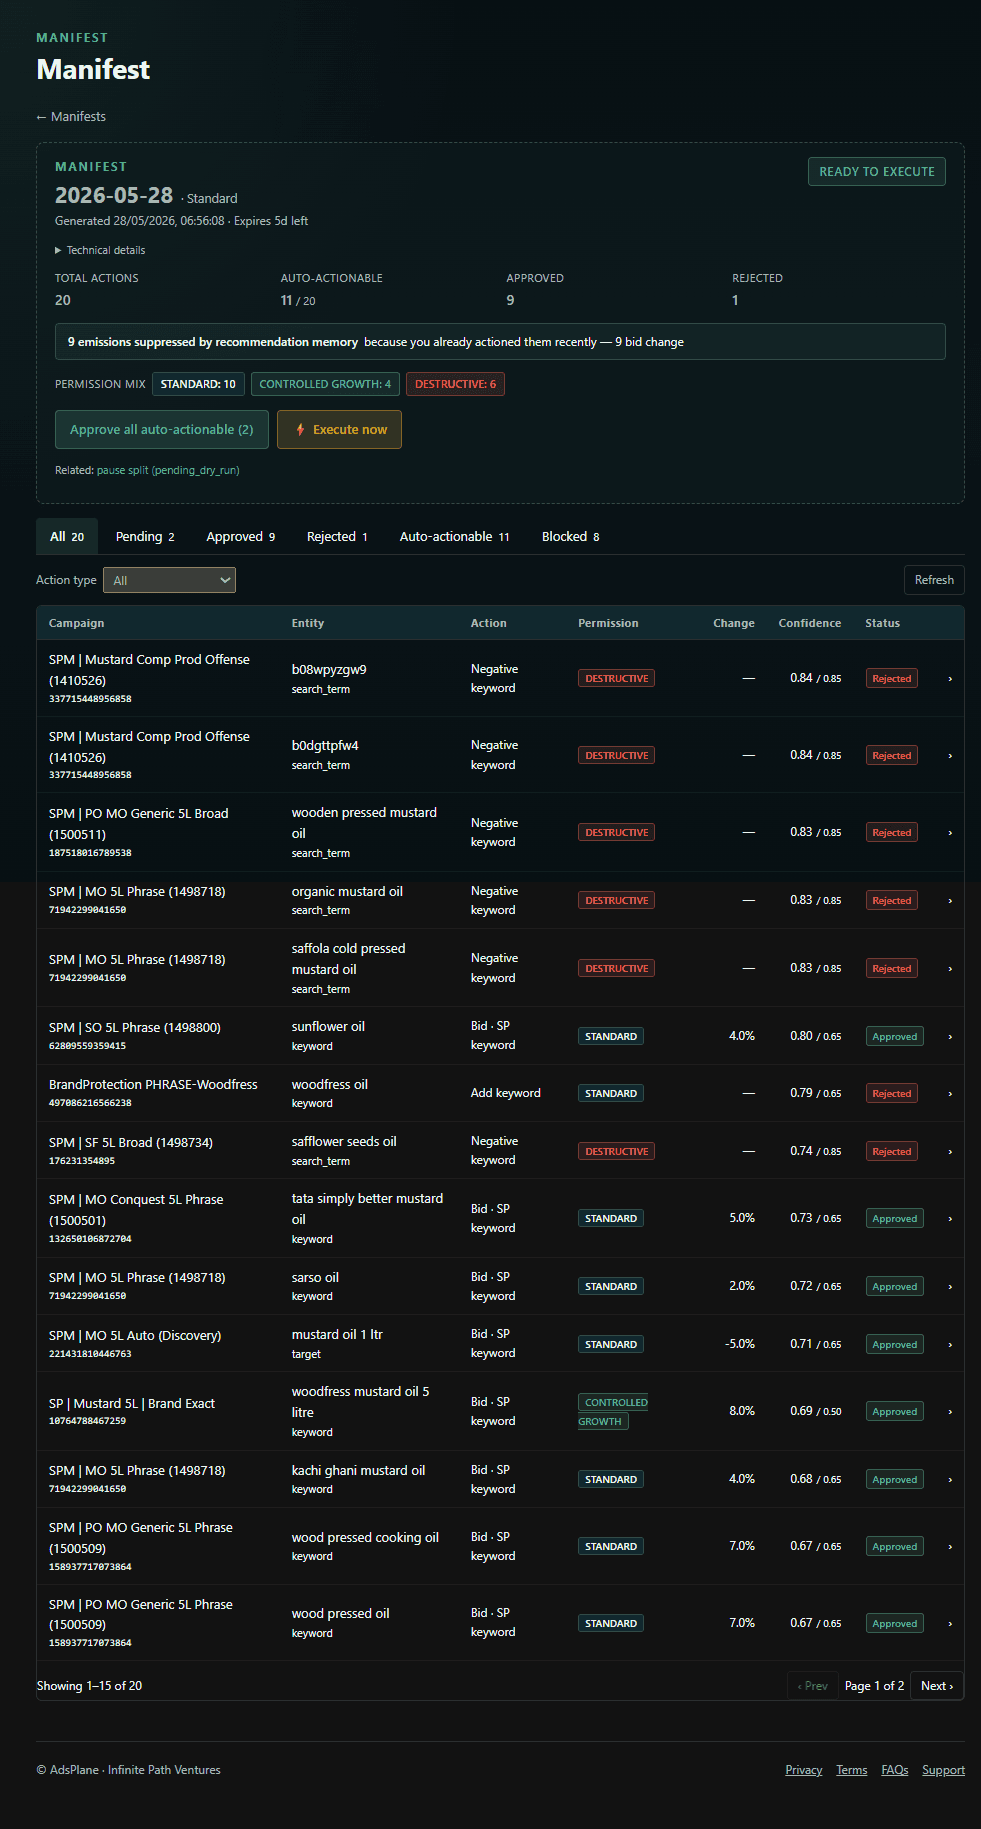Click the Refresh button
Screen dimensions: 981x1829
point(934,580)
